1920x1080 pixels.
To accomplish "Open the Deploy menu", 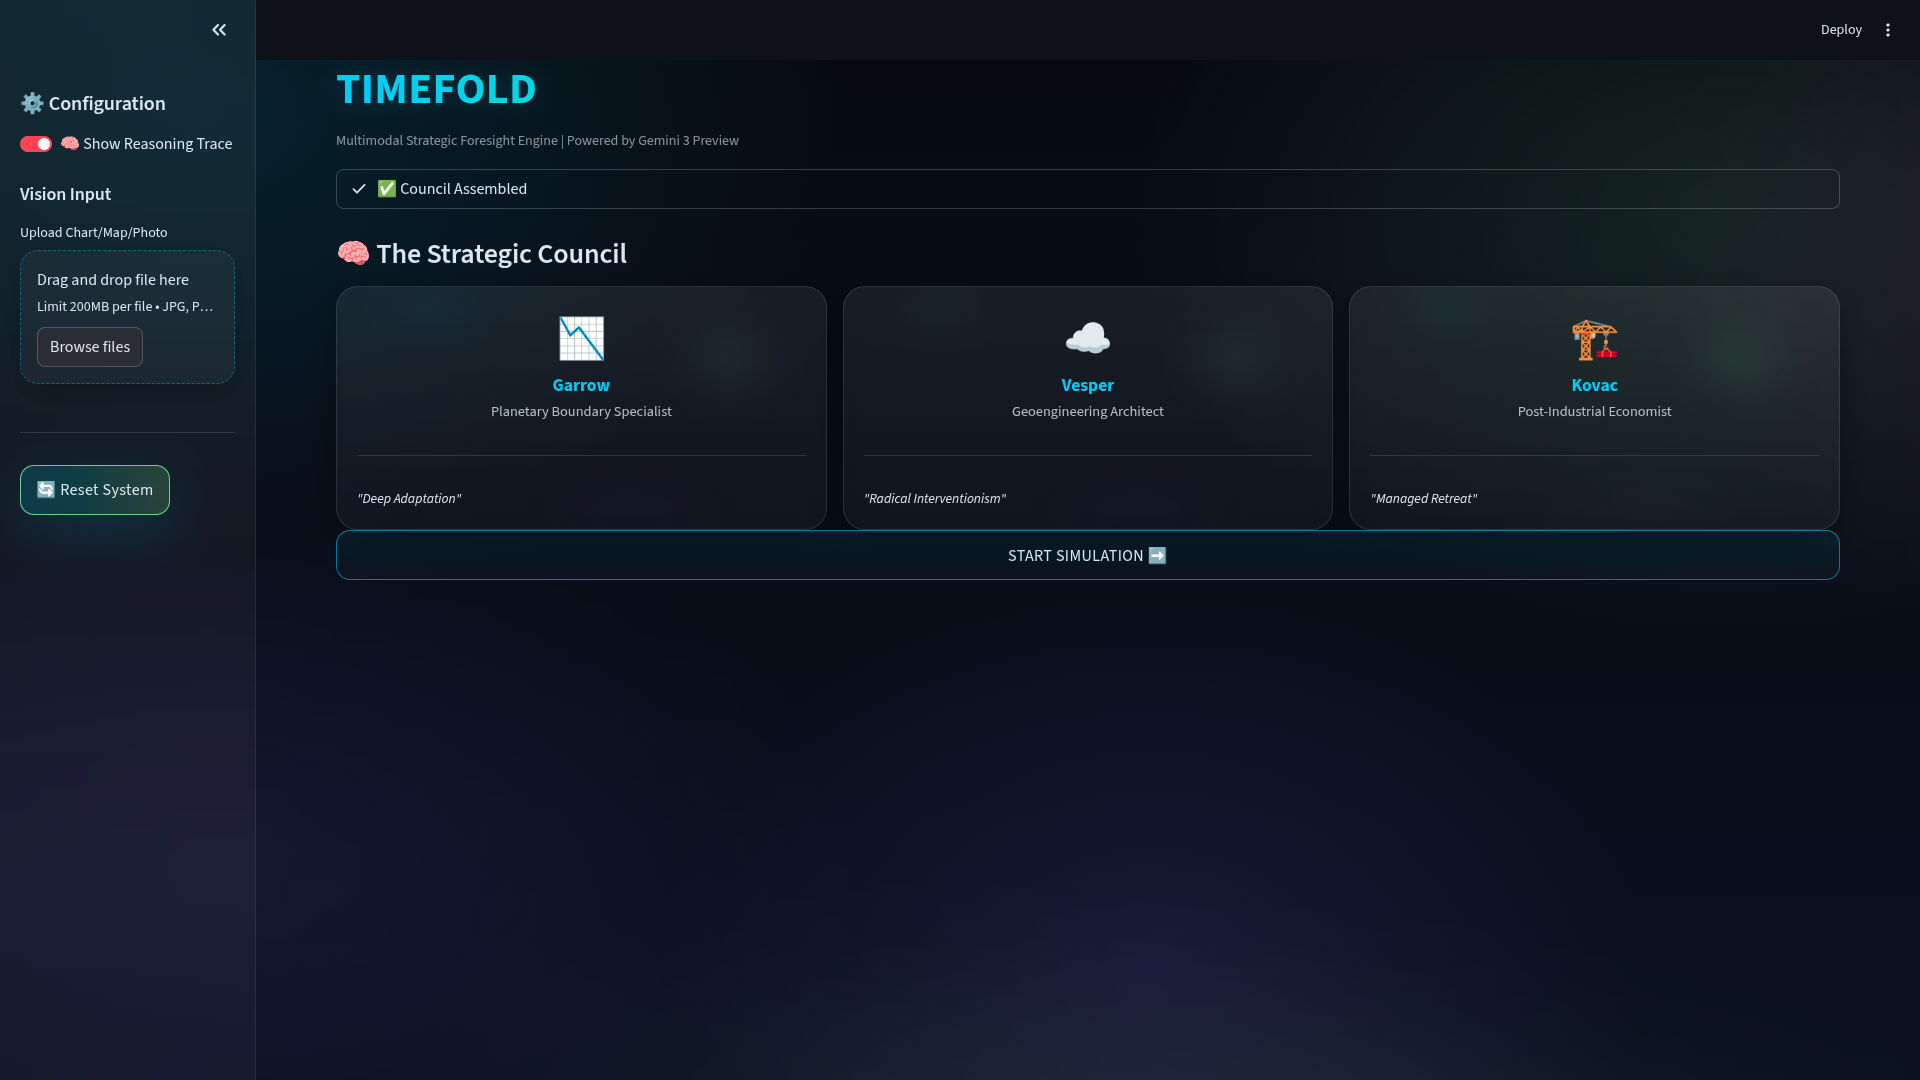I will click(x=1840, y=30).
